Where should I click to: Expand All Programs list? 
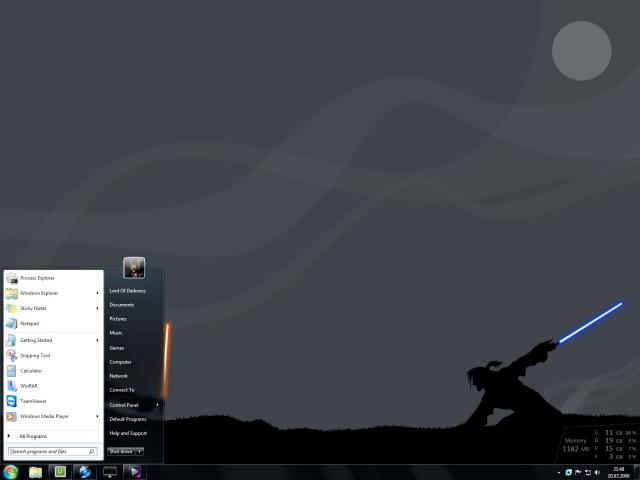pyautogui.click(x=53, y=436)
